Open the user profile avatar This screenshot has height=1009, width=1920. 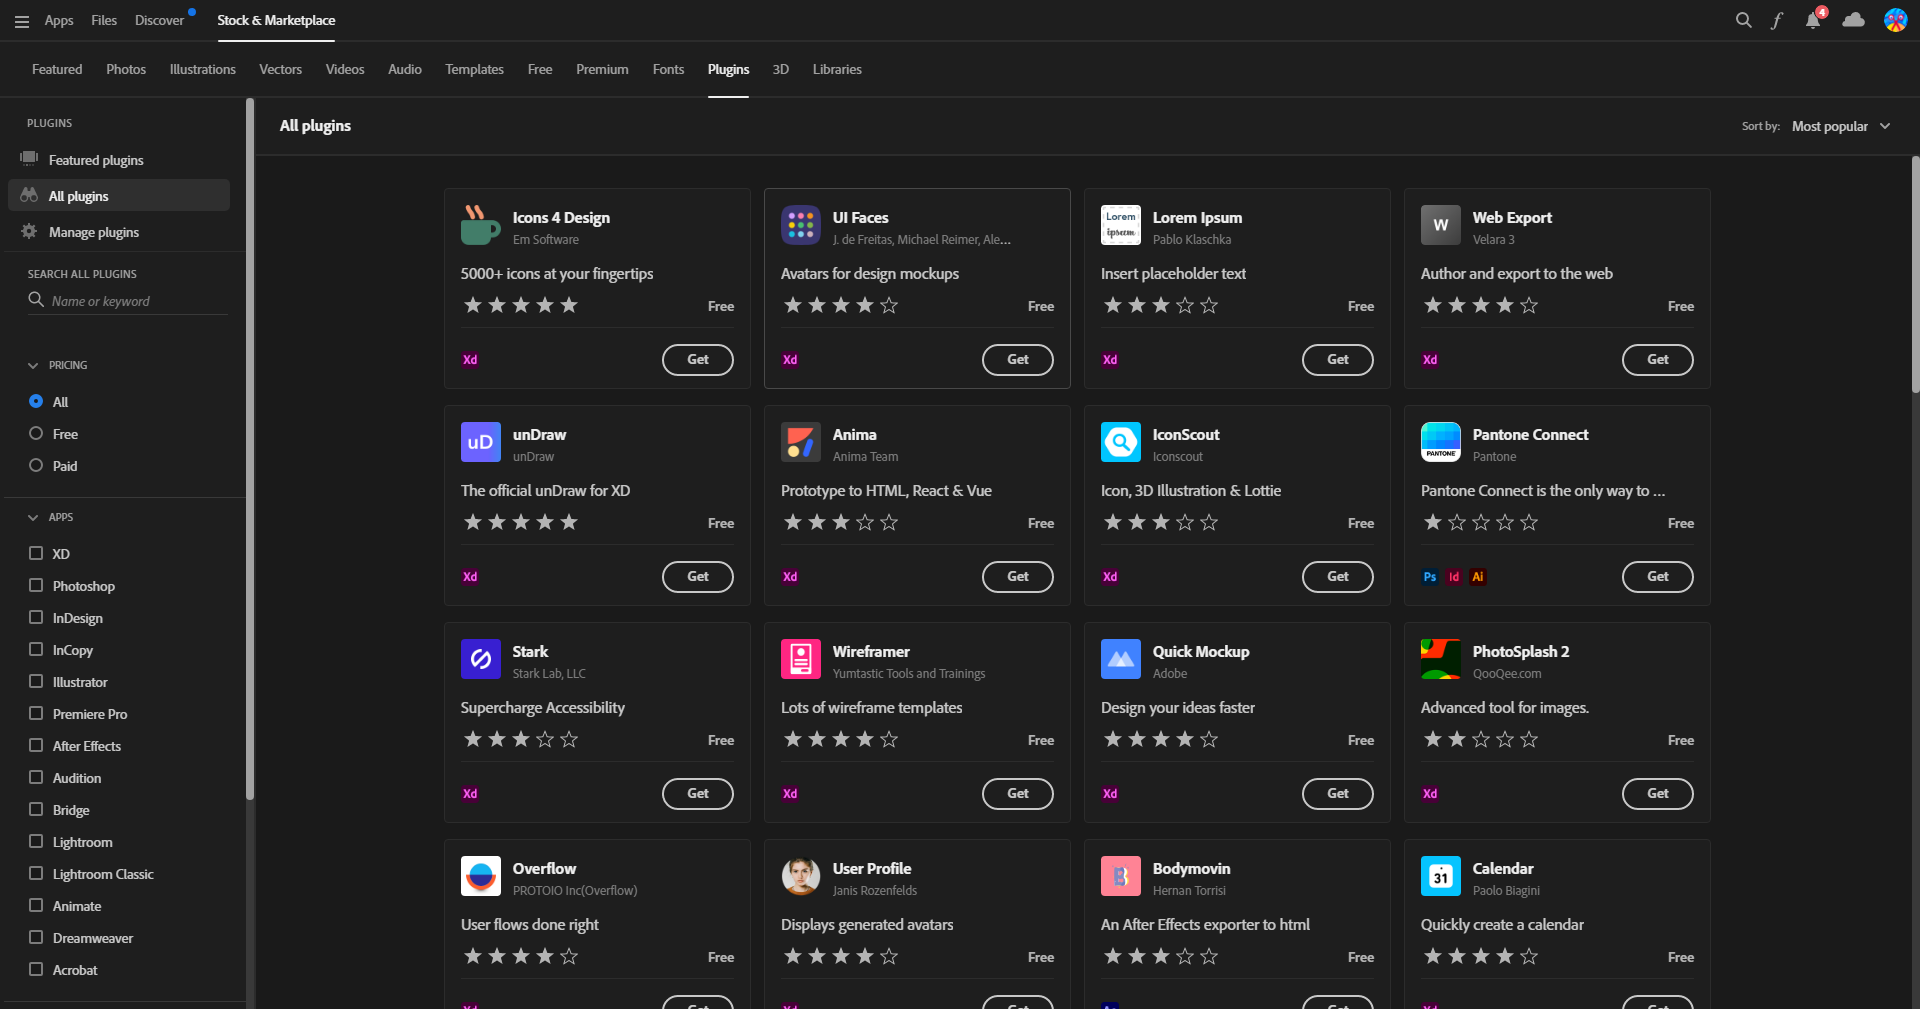(x=1895, y=20)
